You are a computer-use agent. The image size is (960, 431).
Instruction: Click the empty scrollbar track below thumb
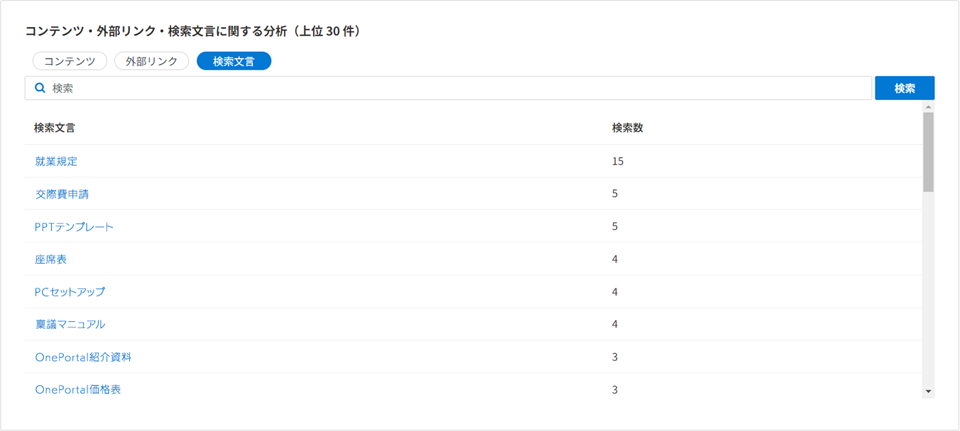(x=929, y=289)
